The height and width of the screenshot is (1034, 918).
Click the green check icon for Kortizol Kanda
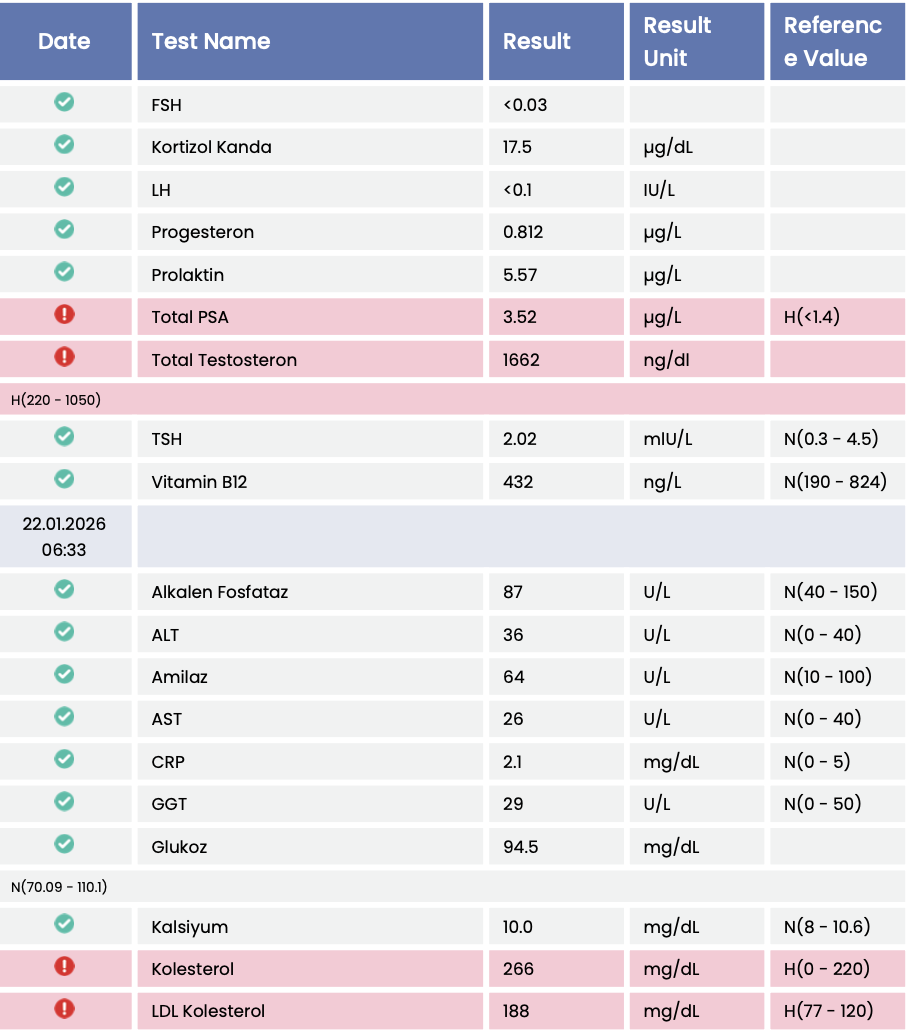coord(64,145)
